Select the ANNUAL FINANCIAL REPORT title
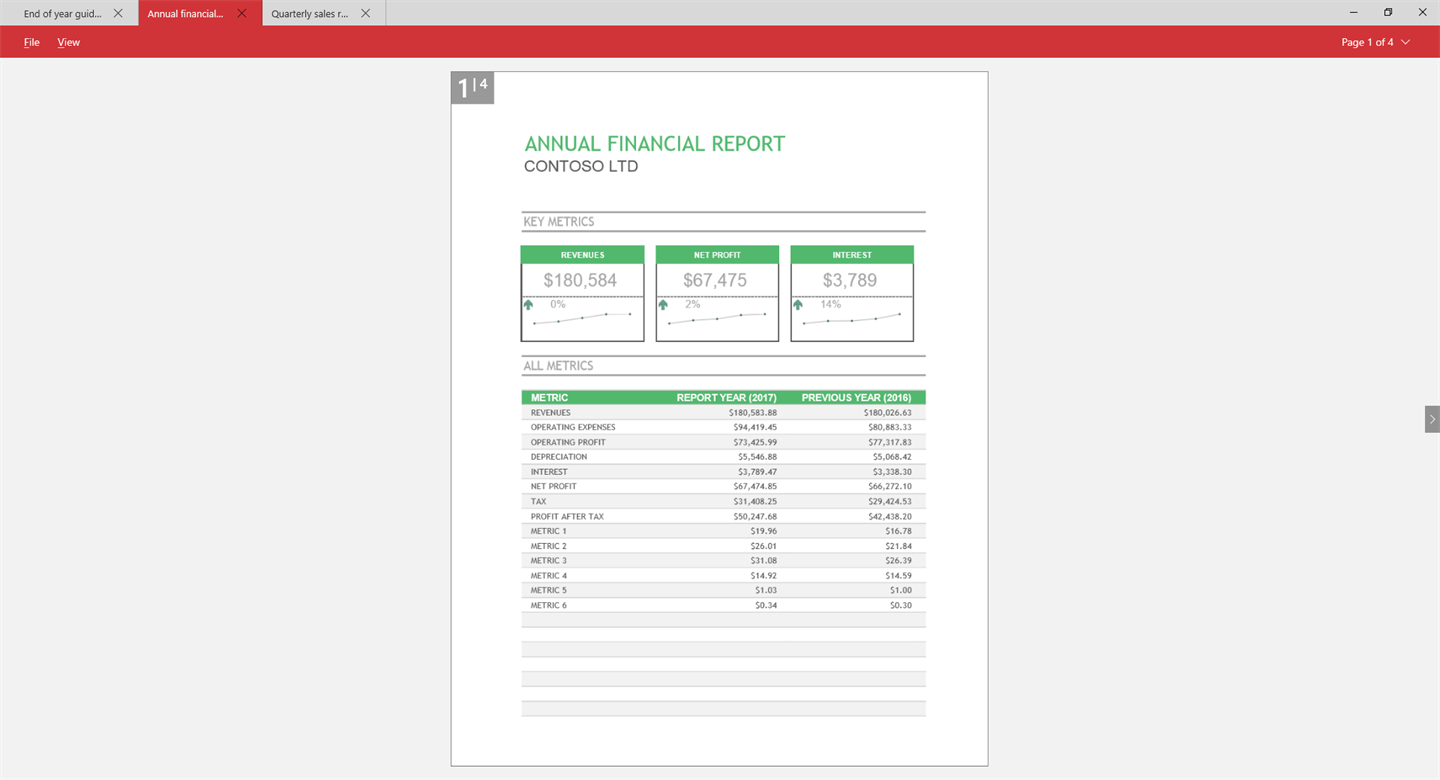The width and height of the screenshot is (1440, 780). coord(655,144)
